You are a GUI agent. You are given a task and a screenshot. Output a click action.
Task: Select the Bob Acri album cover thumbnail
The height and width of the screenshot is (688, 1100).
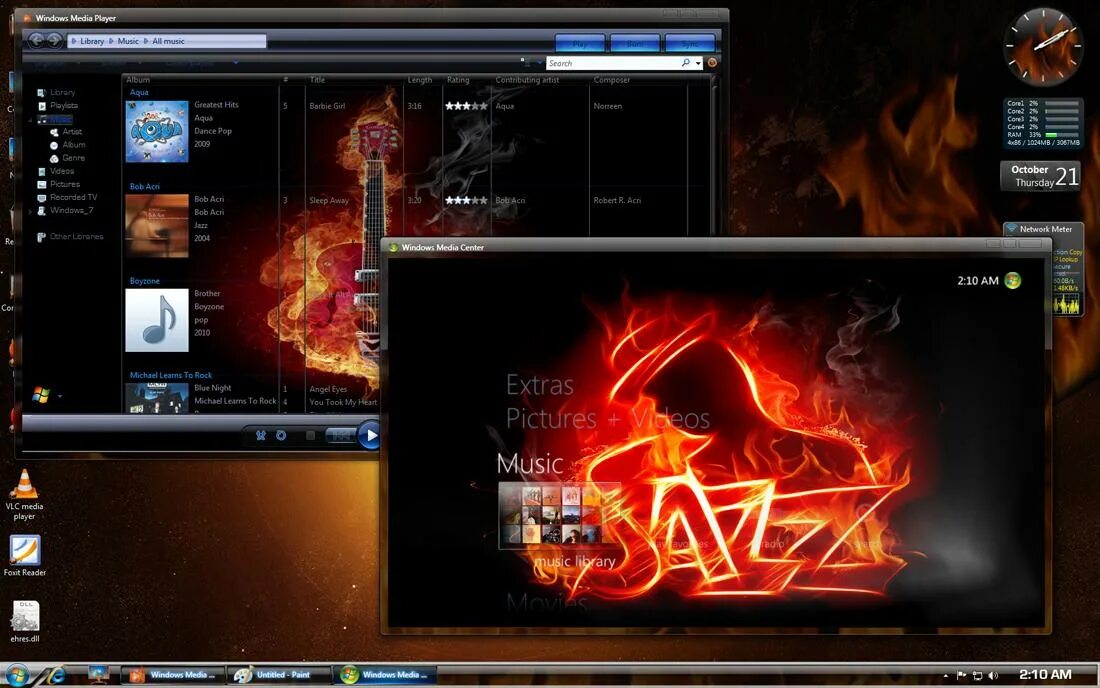click(x=156, y=225)
